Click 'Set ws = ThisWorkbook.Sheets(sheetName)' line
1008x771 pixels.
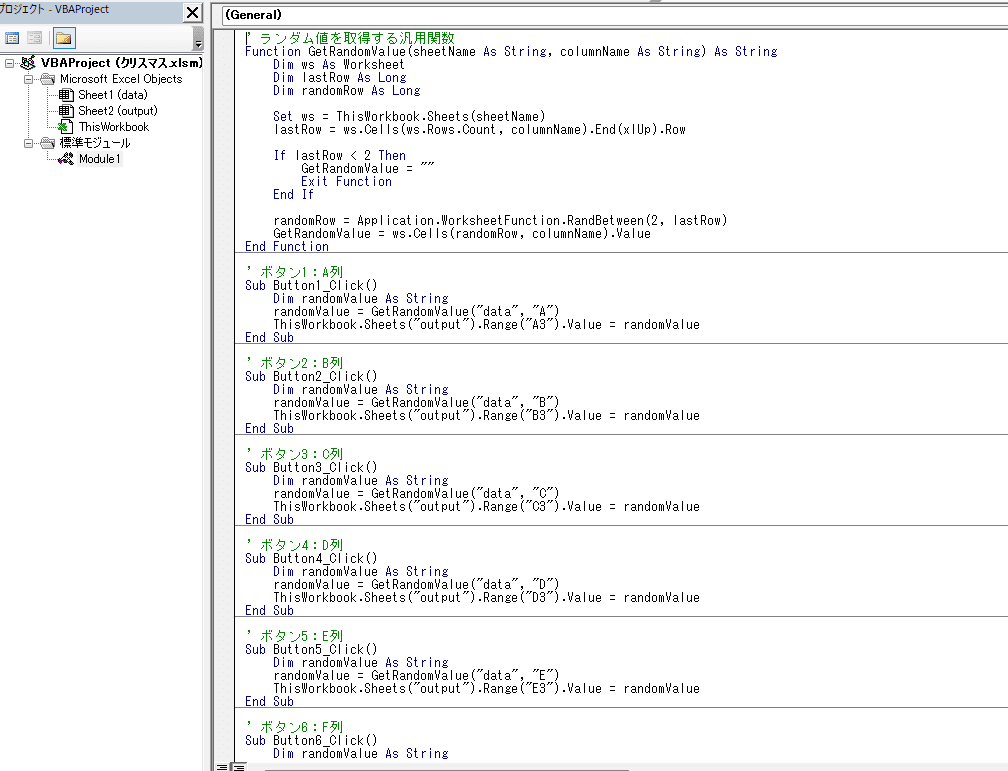tap(409, 116)
